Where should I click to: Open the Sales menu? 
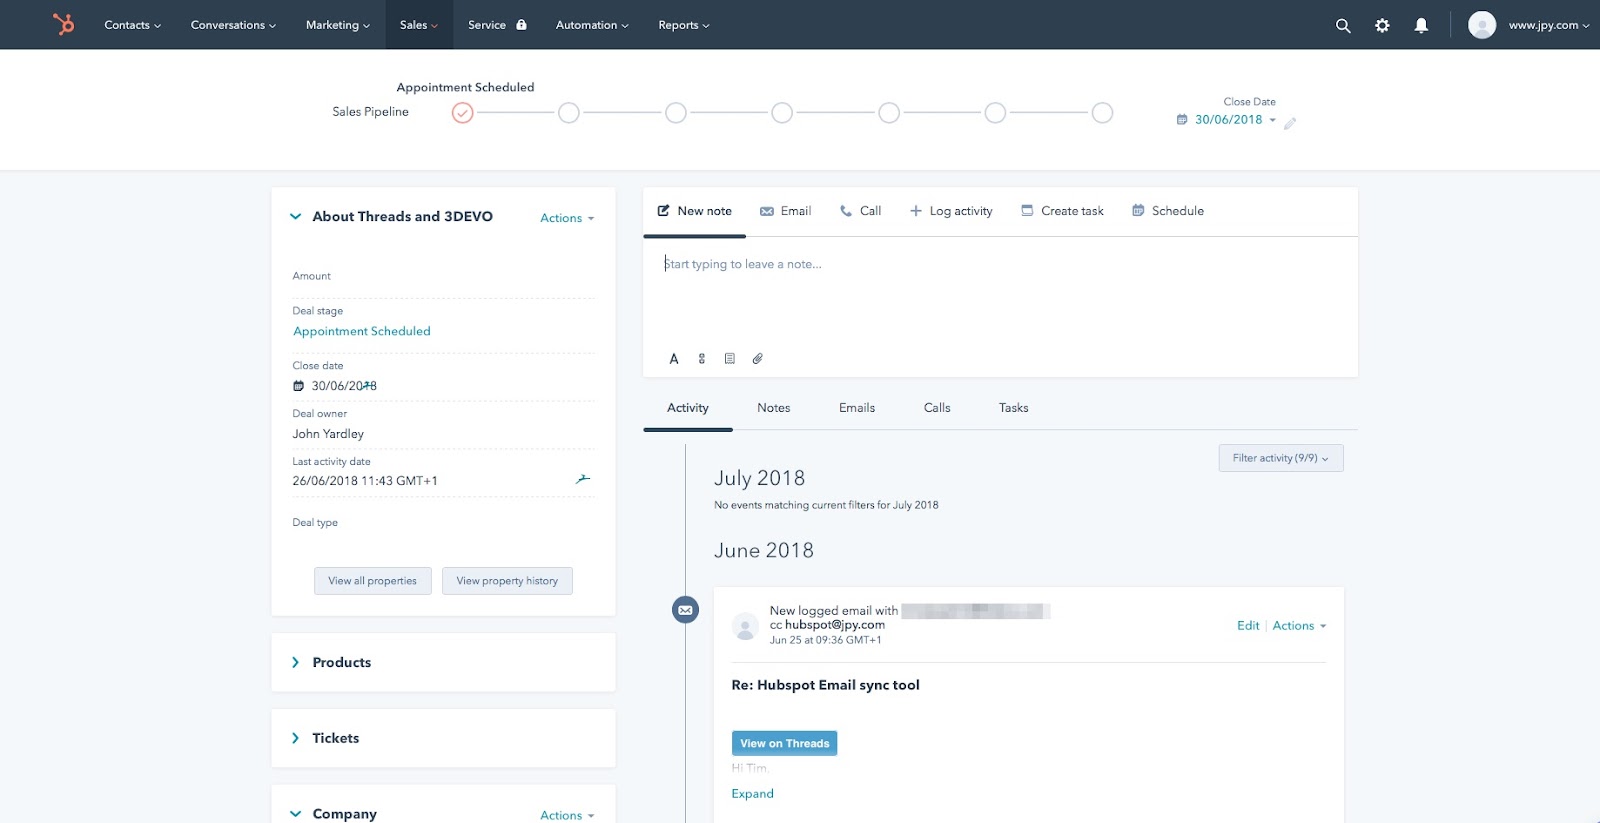pyautogui.click(x=419, y=25)
